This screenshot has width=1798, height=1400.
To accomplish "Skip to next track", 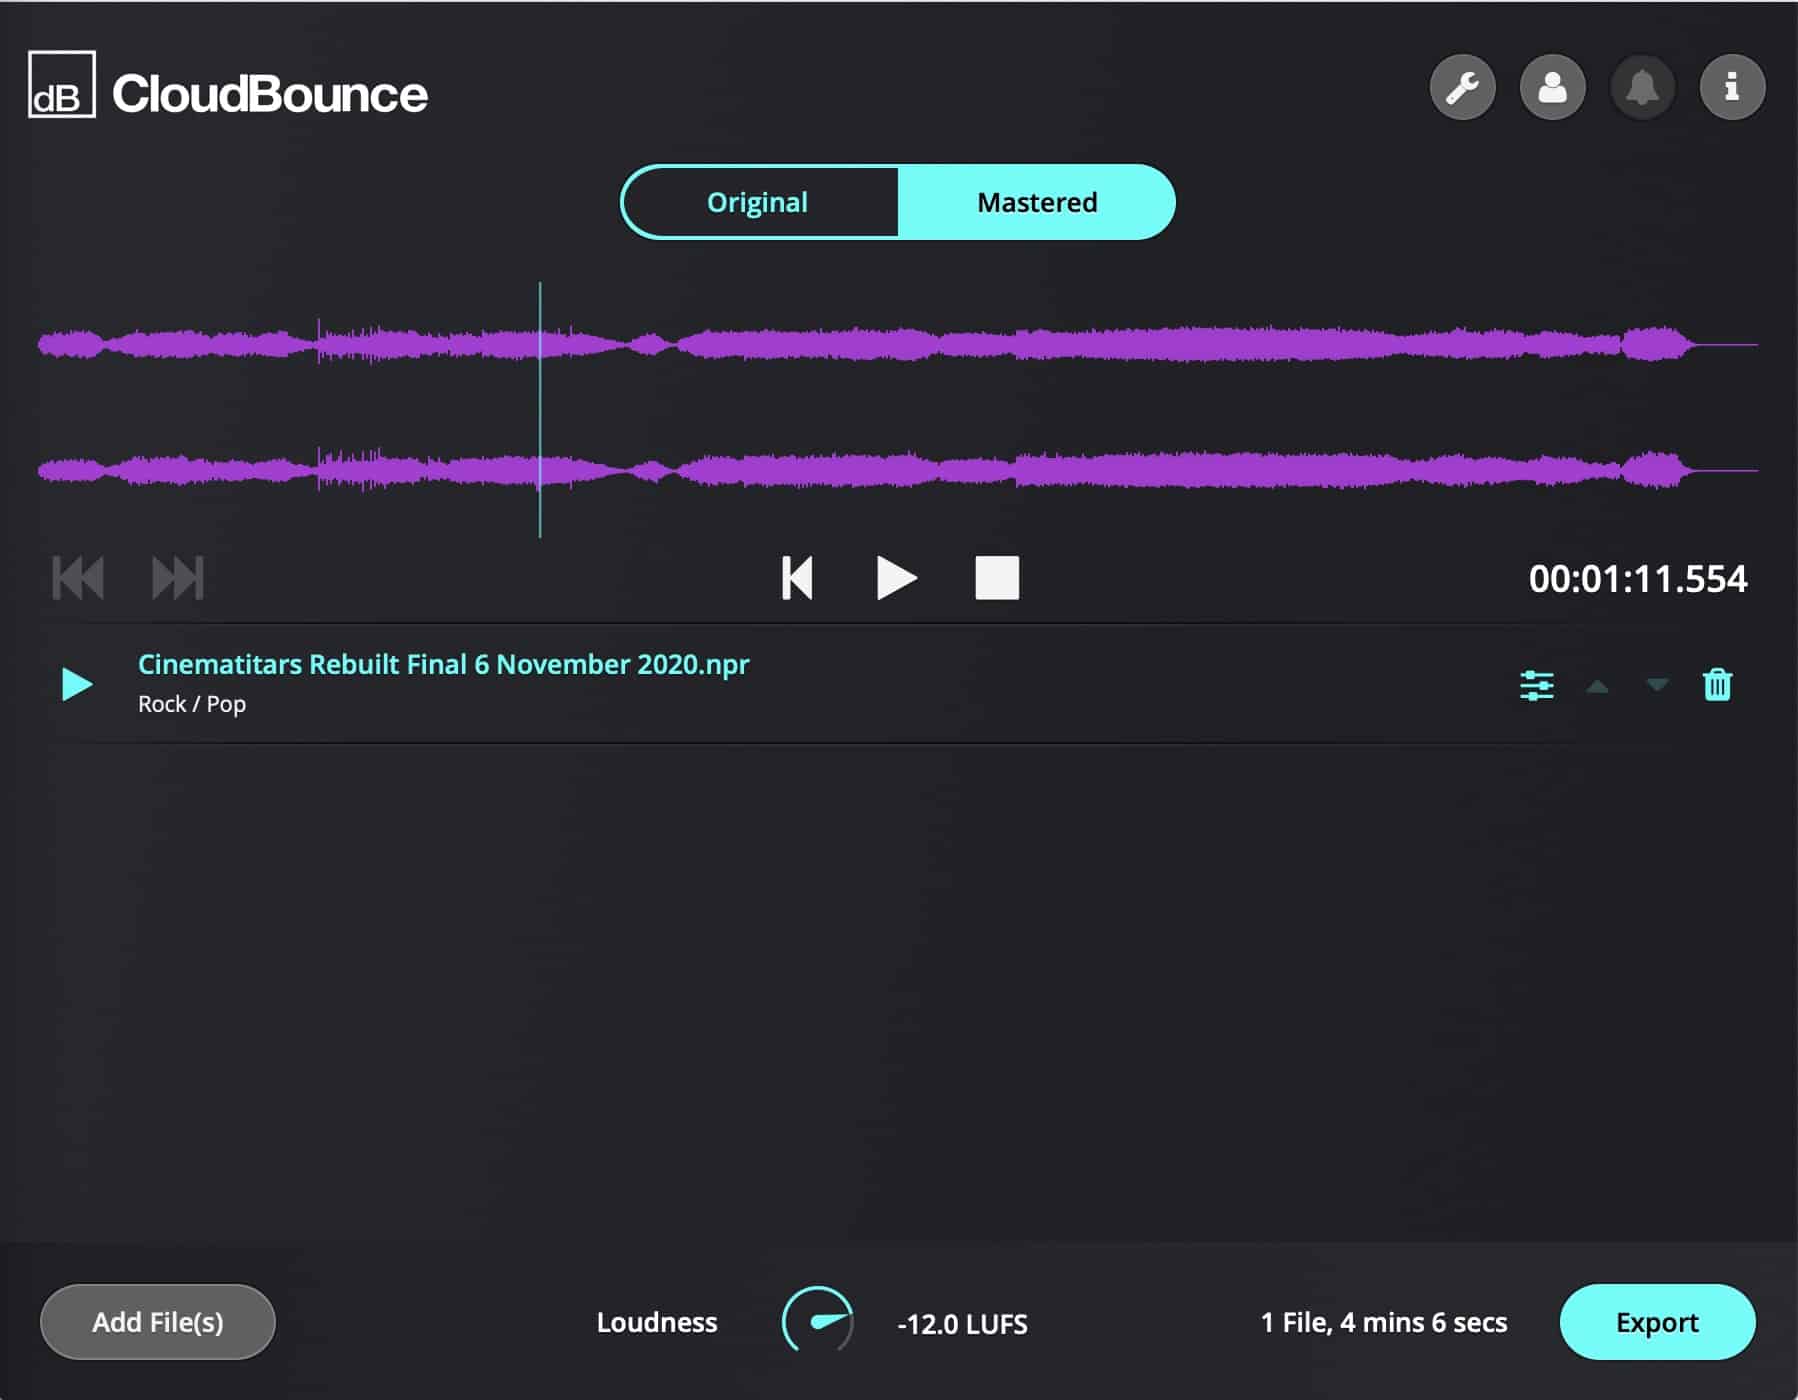I will point(178,578).
